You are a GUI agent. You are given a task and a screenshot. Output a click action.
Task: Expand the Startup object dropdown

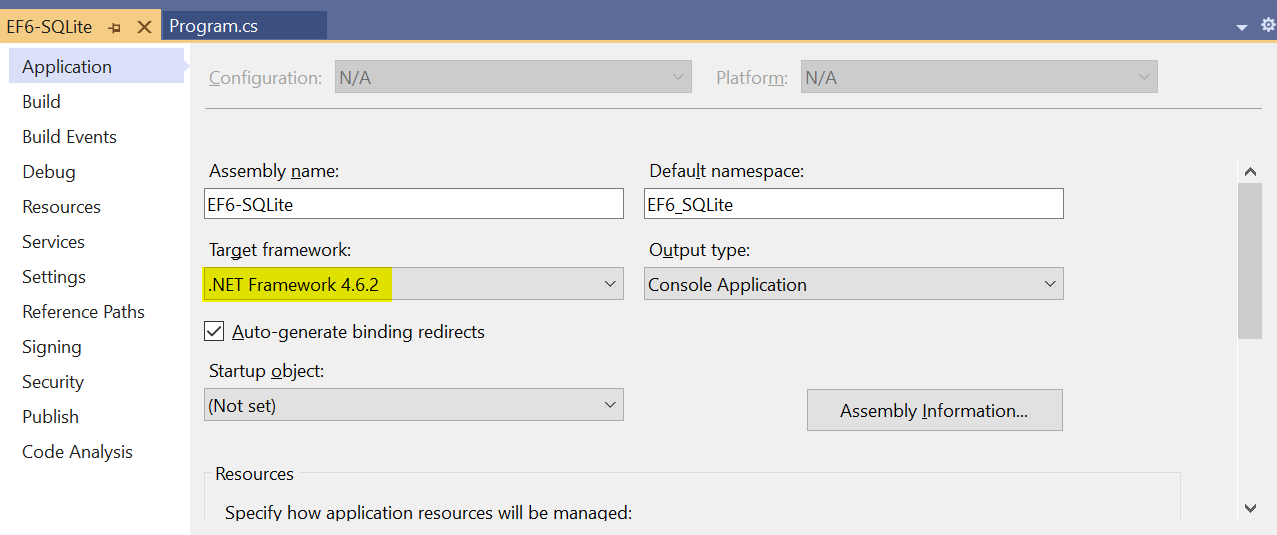(414, 405)
